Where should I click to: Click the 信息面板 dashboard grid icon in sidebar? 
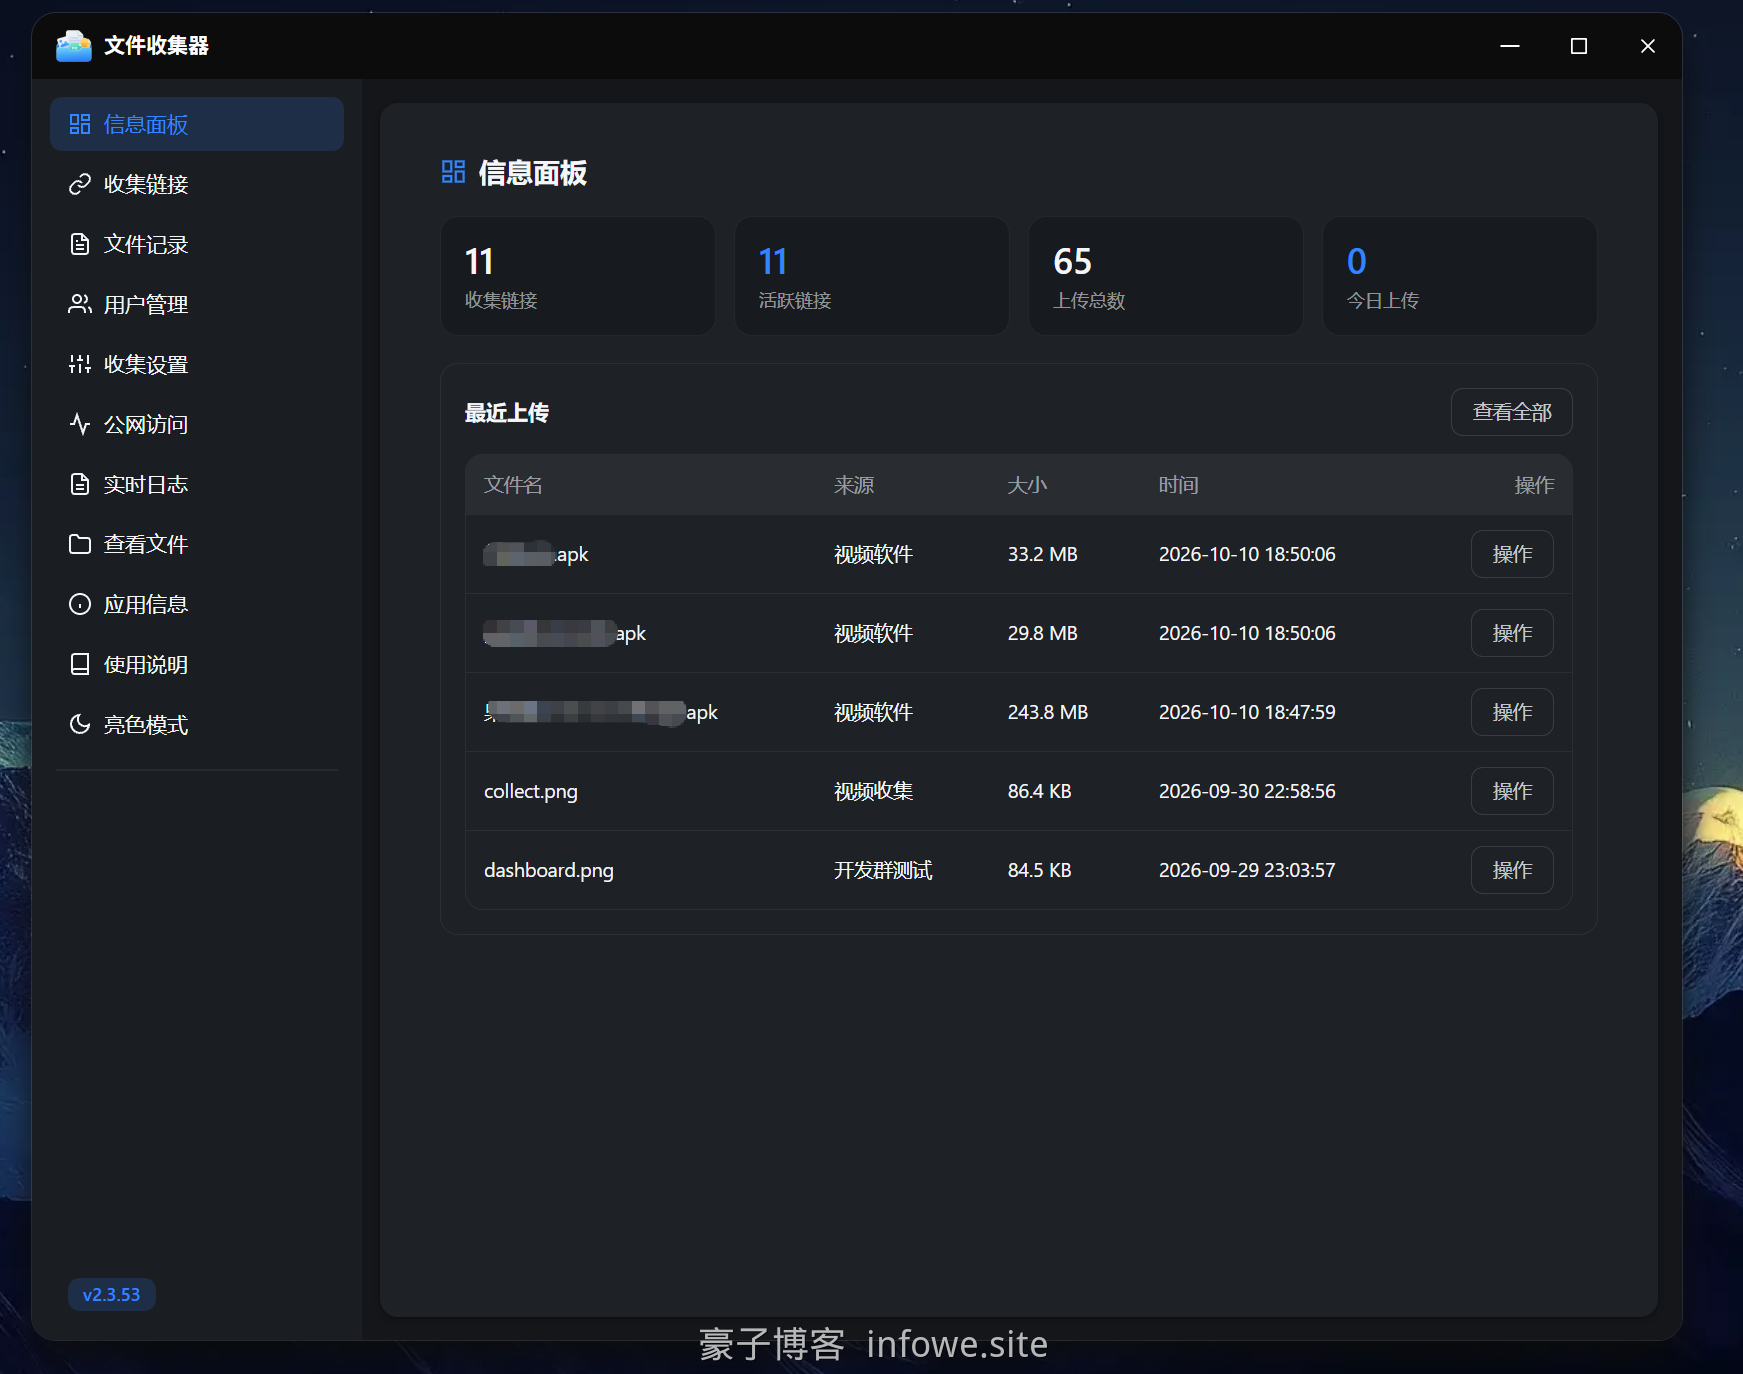[x=80, y=124]
